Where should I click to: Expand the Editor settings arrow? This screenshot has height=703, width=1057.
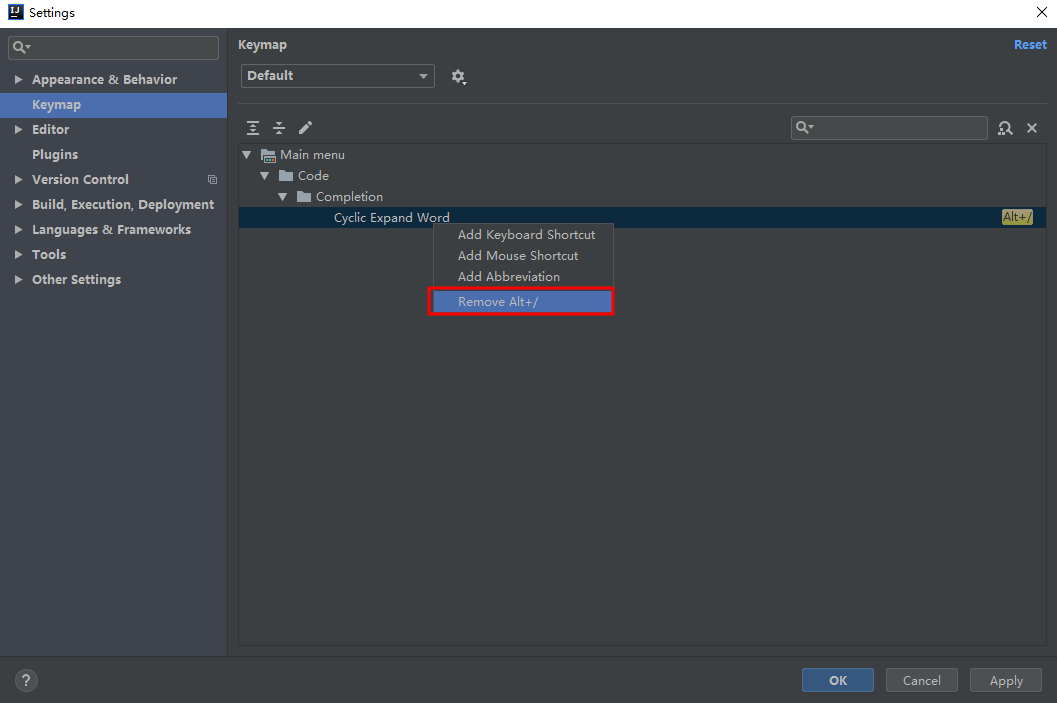coord(18,129)
